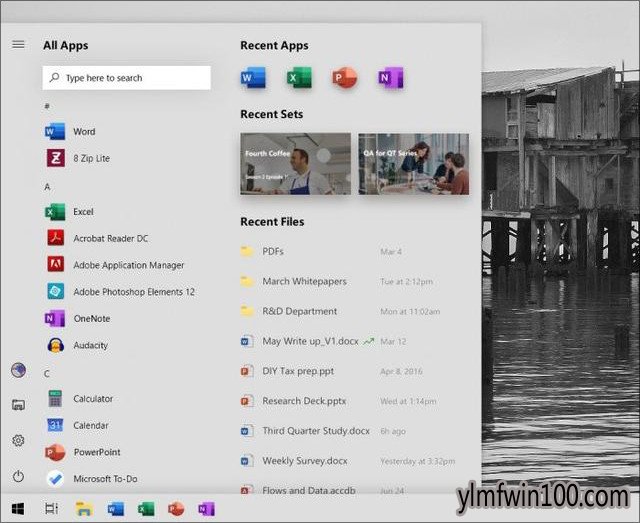
Task: Click the Windows Start button
Action: (x=18, y=509)
